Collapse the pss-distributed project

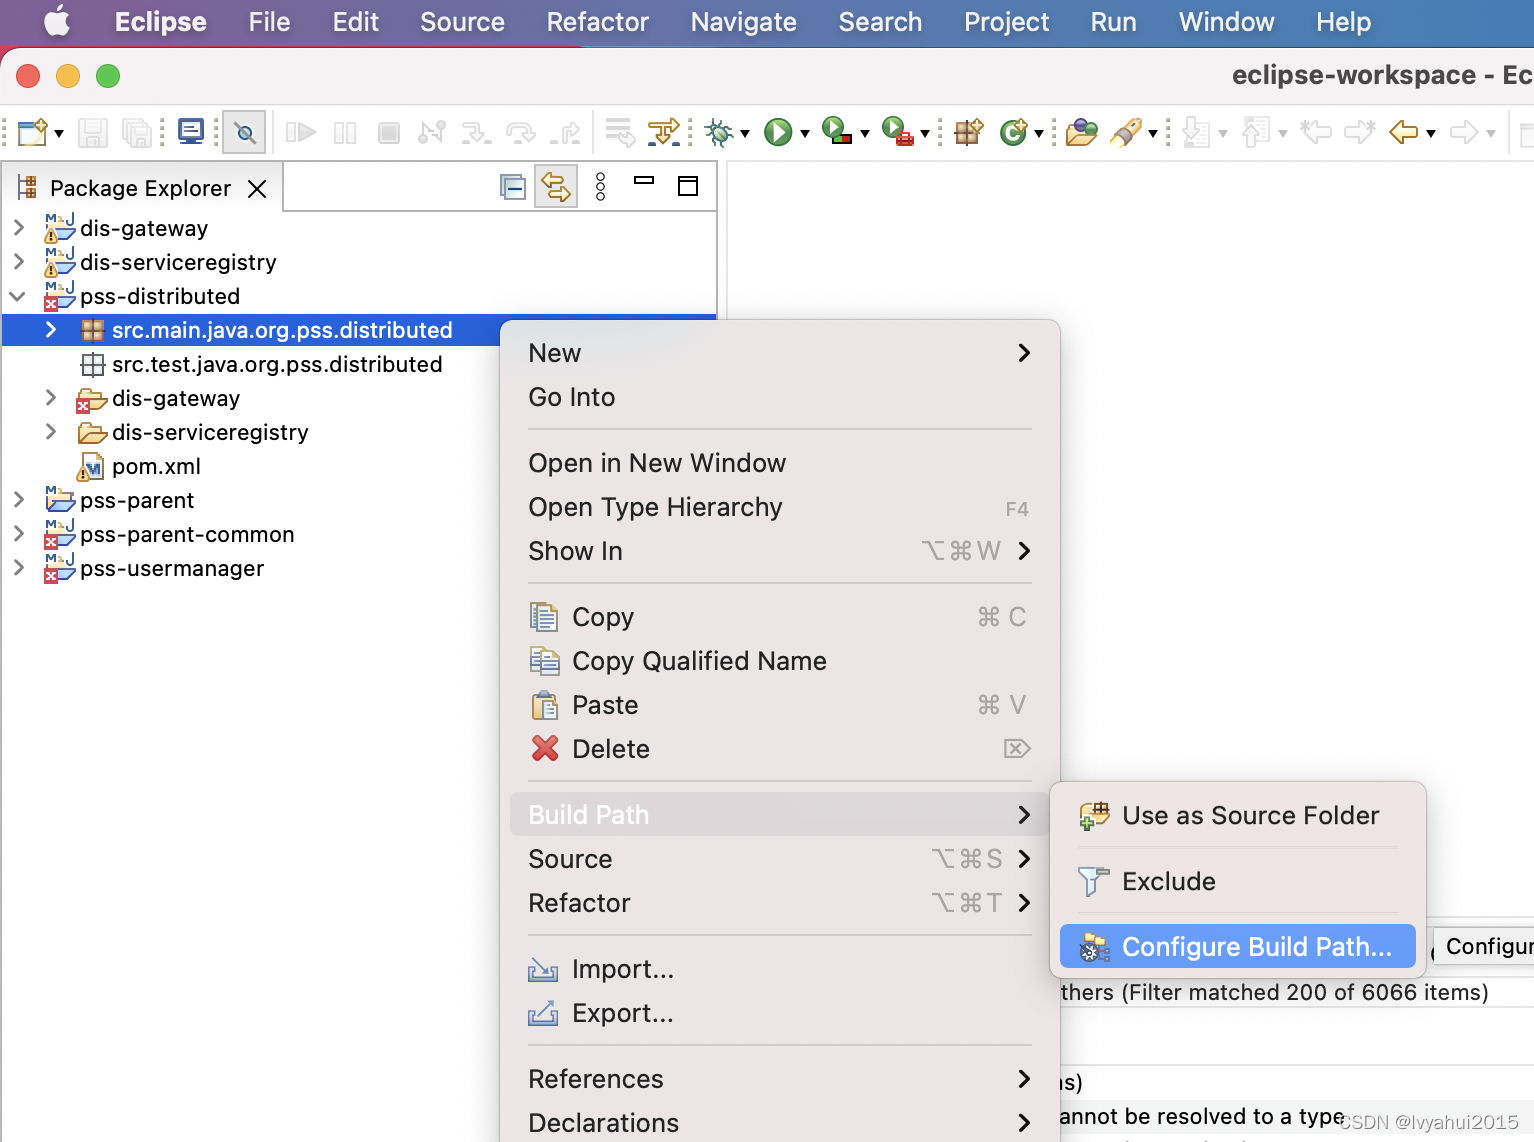[18, 296]
